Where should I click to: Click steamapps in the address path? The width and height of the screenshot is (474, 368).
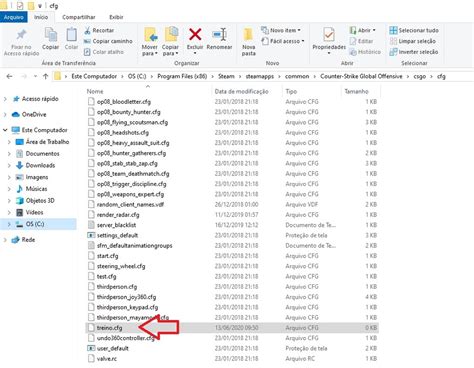point(260,76)
